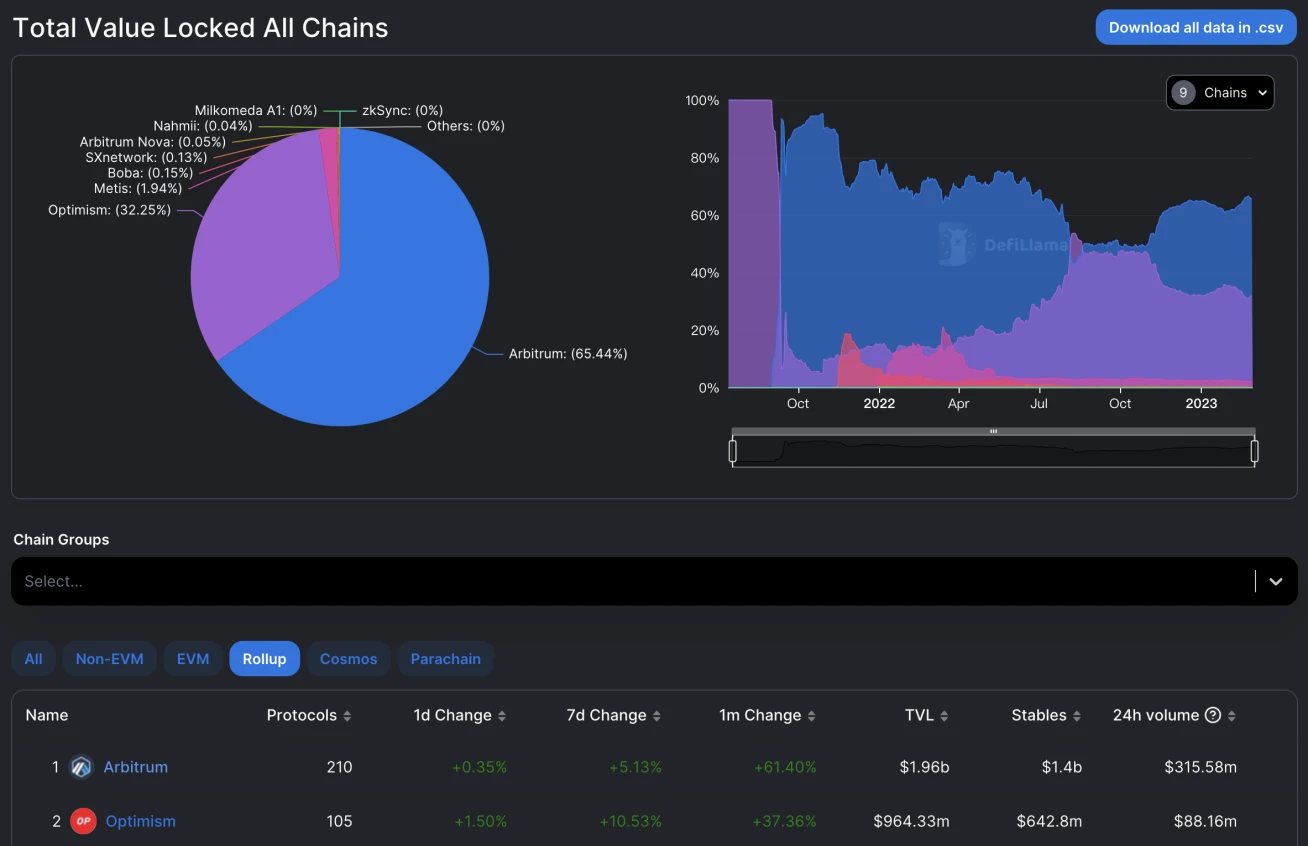Viewport: 1308px width, 846px height.
Task: Sort by 7d Change column arrows
Action: (x=657, y=716)
